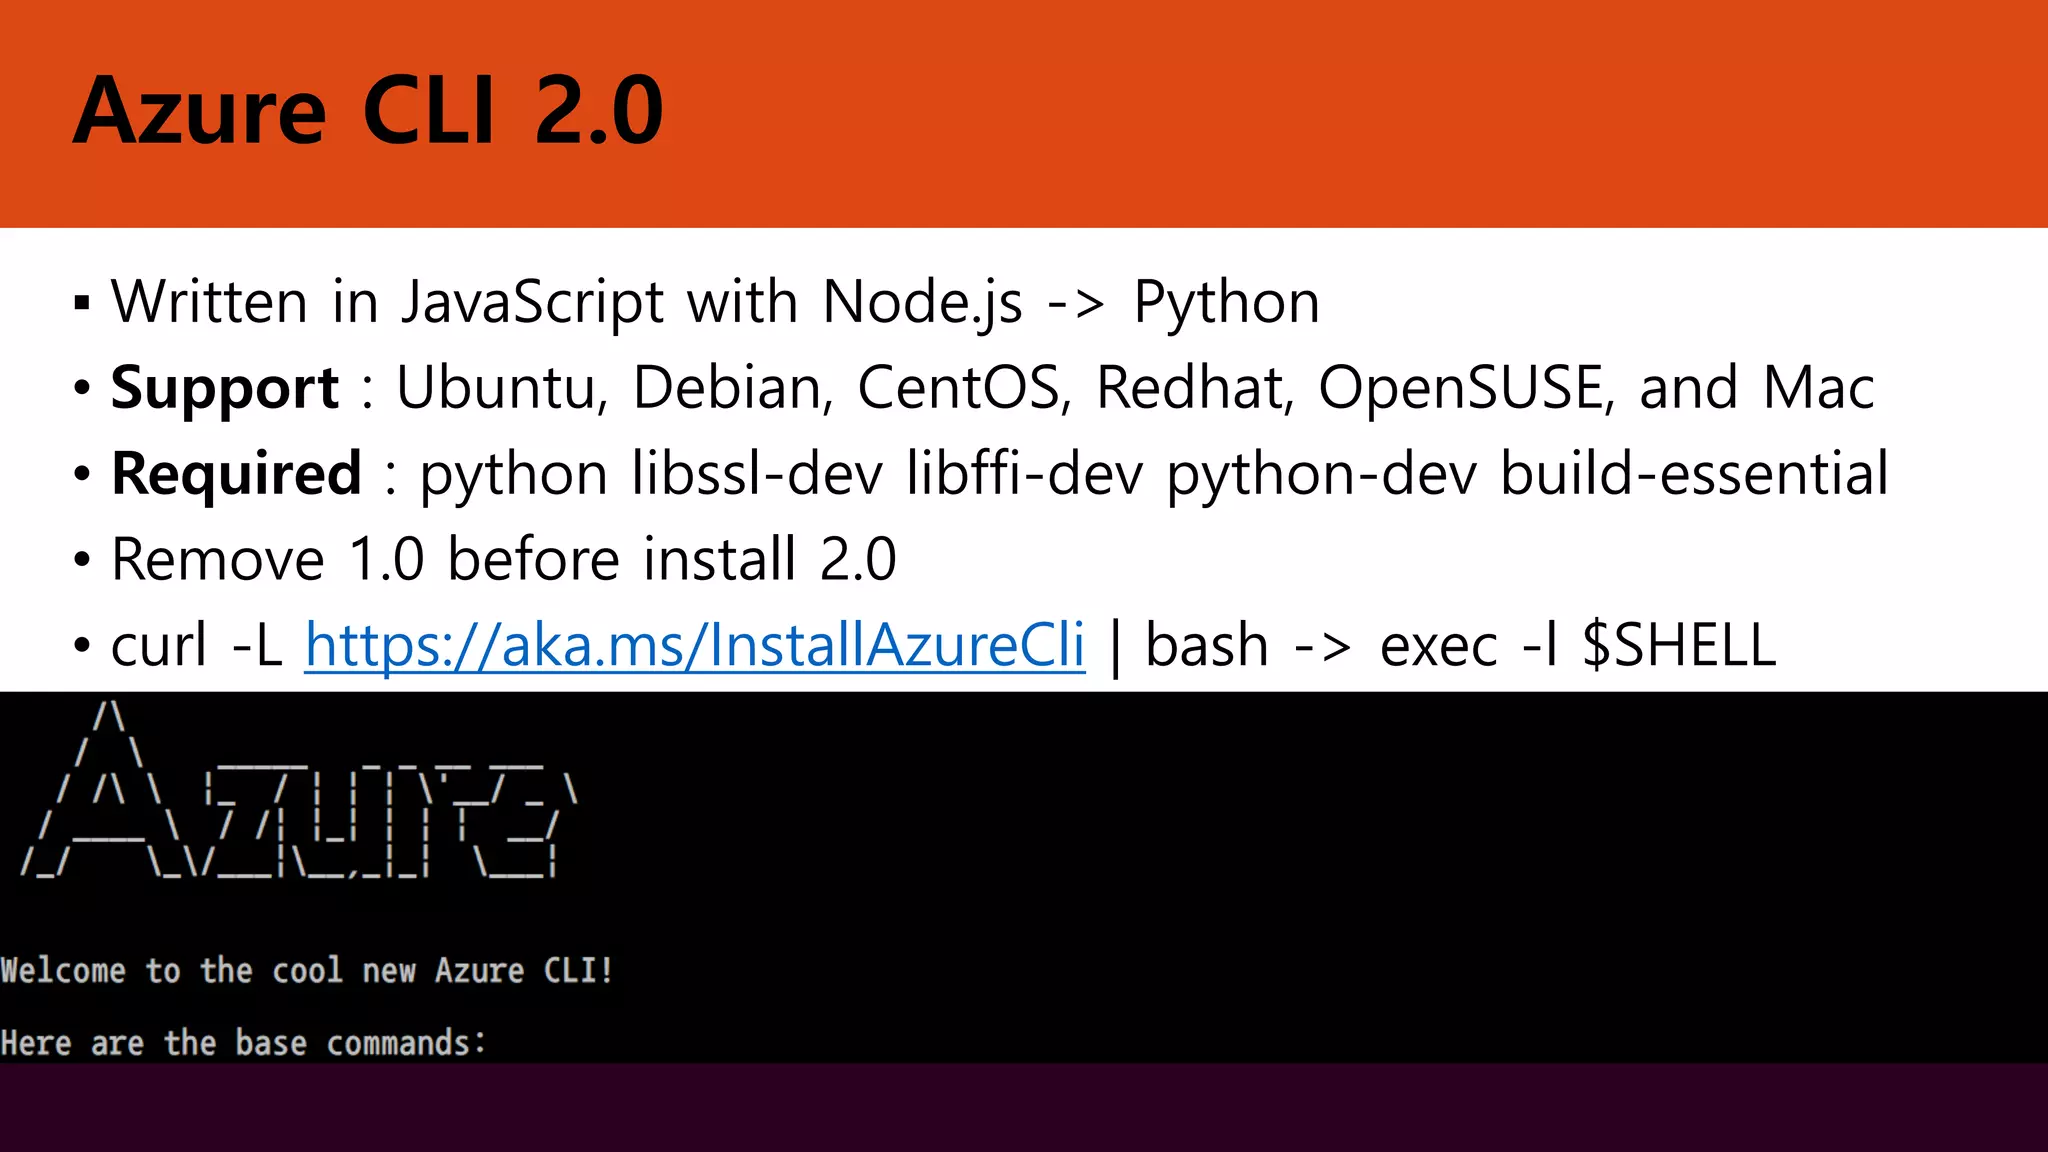Screen dimensions: 2048x1152
Task: Click the bold 'Required' label
Action: [236, 474]
